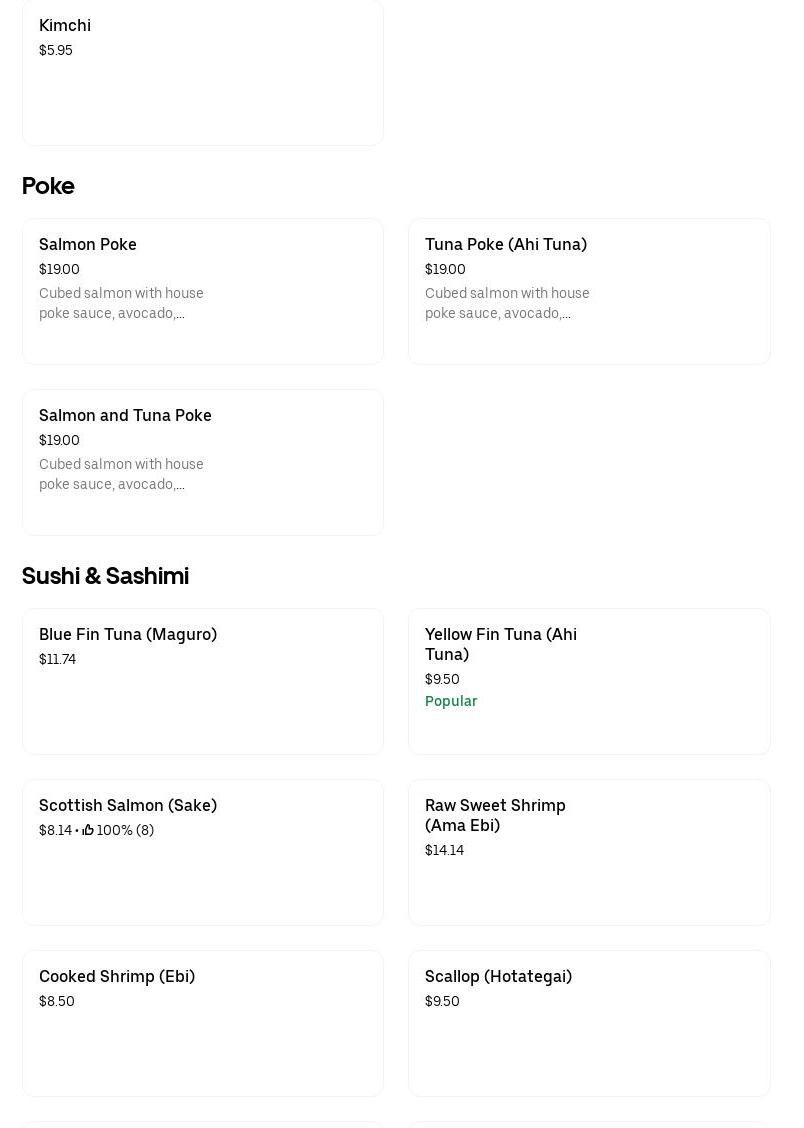Click the thumbs-up icon on Scottish Salmon
This screenshot has width=804, height=1128.
tap(88, 830)
